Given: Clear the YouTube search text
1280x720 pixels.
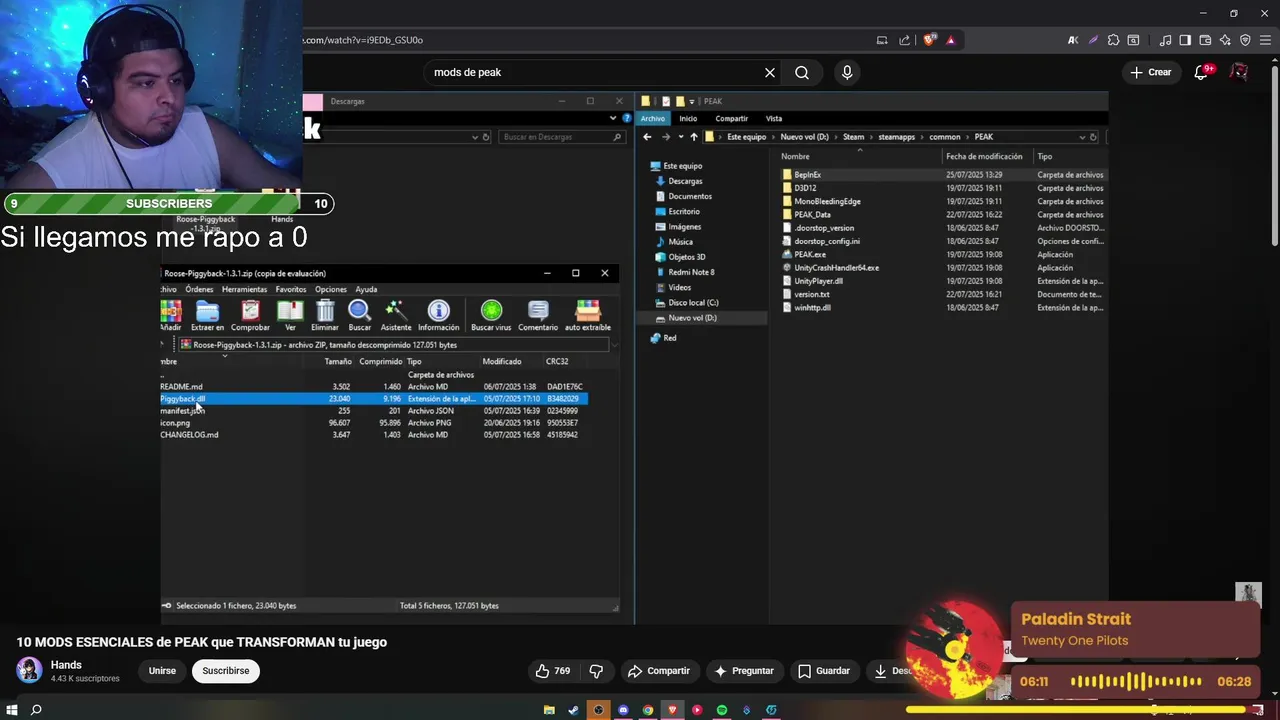Looking at the screenshot, I should [x=770, y=72].
